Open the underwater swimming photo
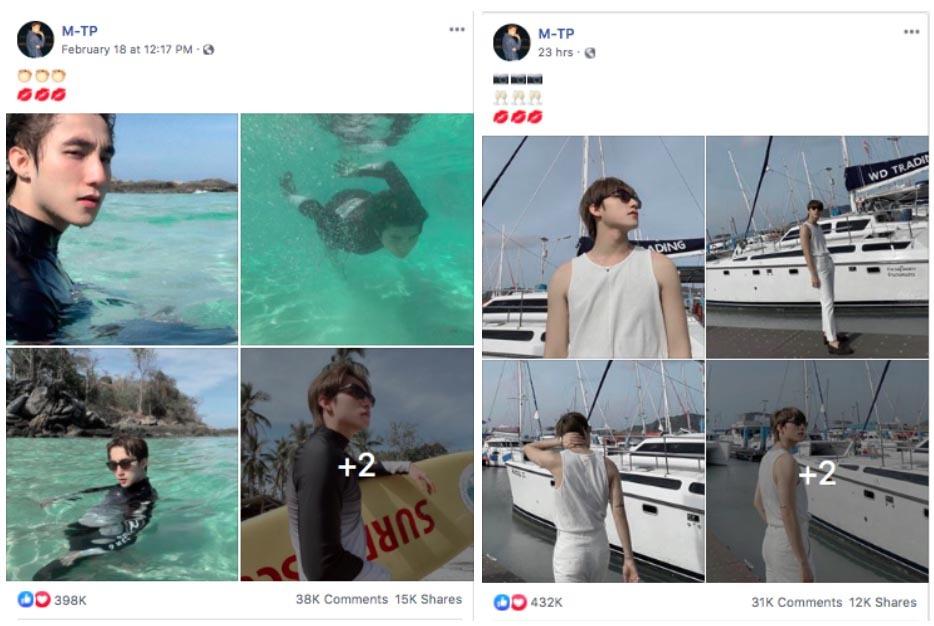 357,228
